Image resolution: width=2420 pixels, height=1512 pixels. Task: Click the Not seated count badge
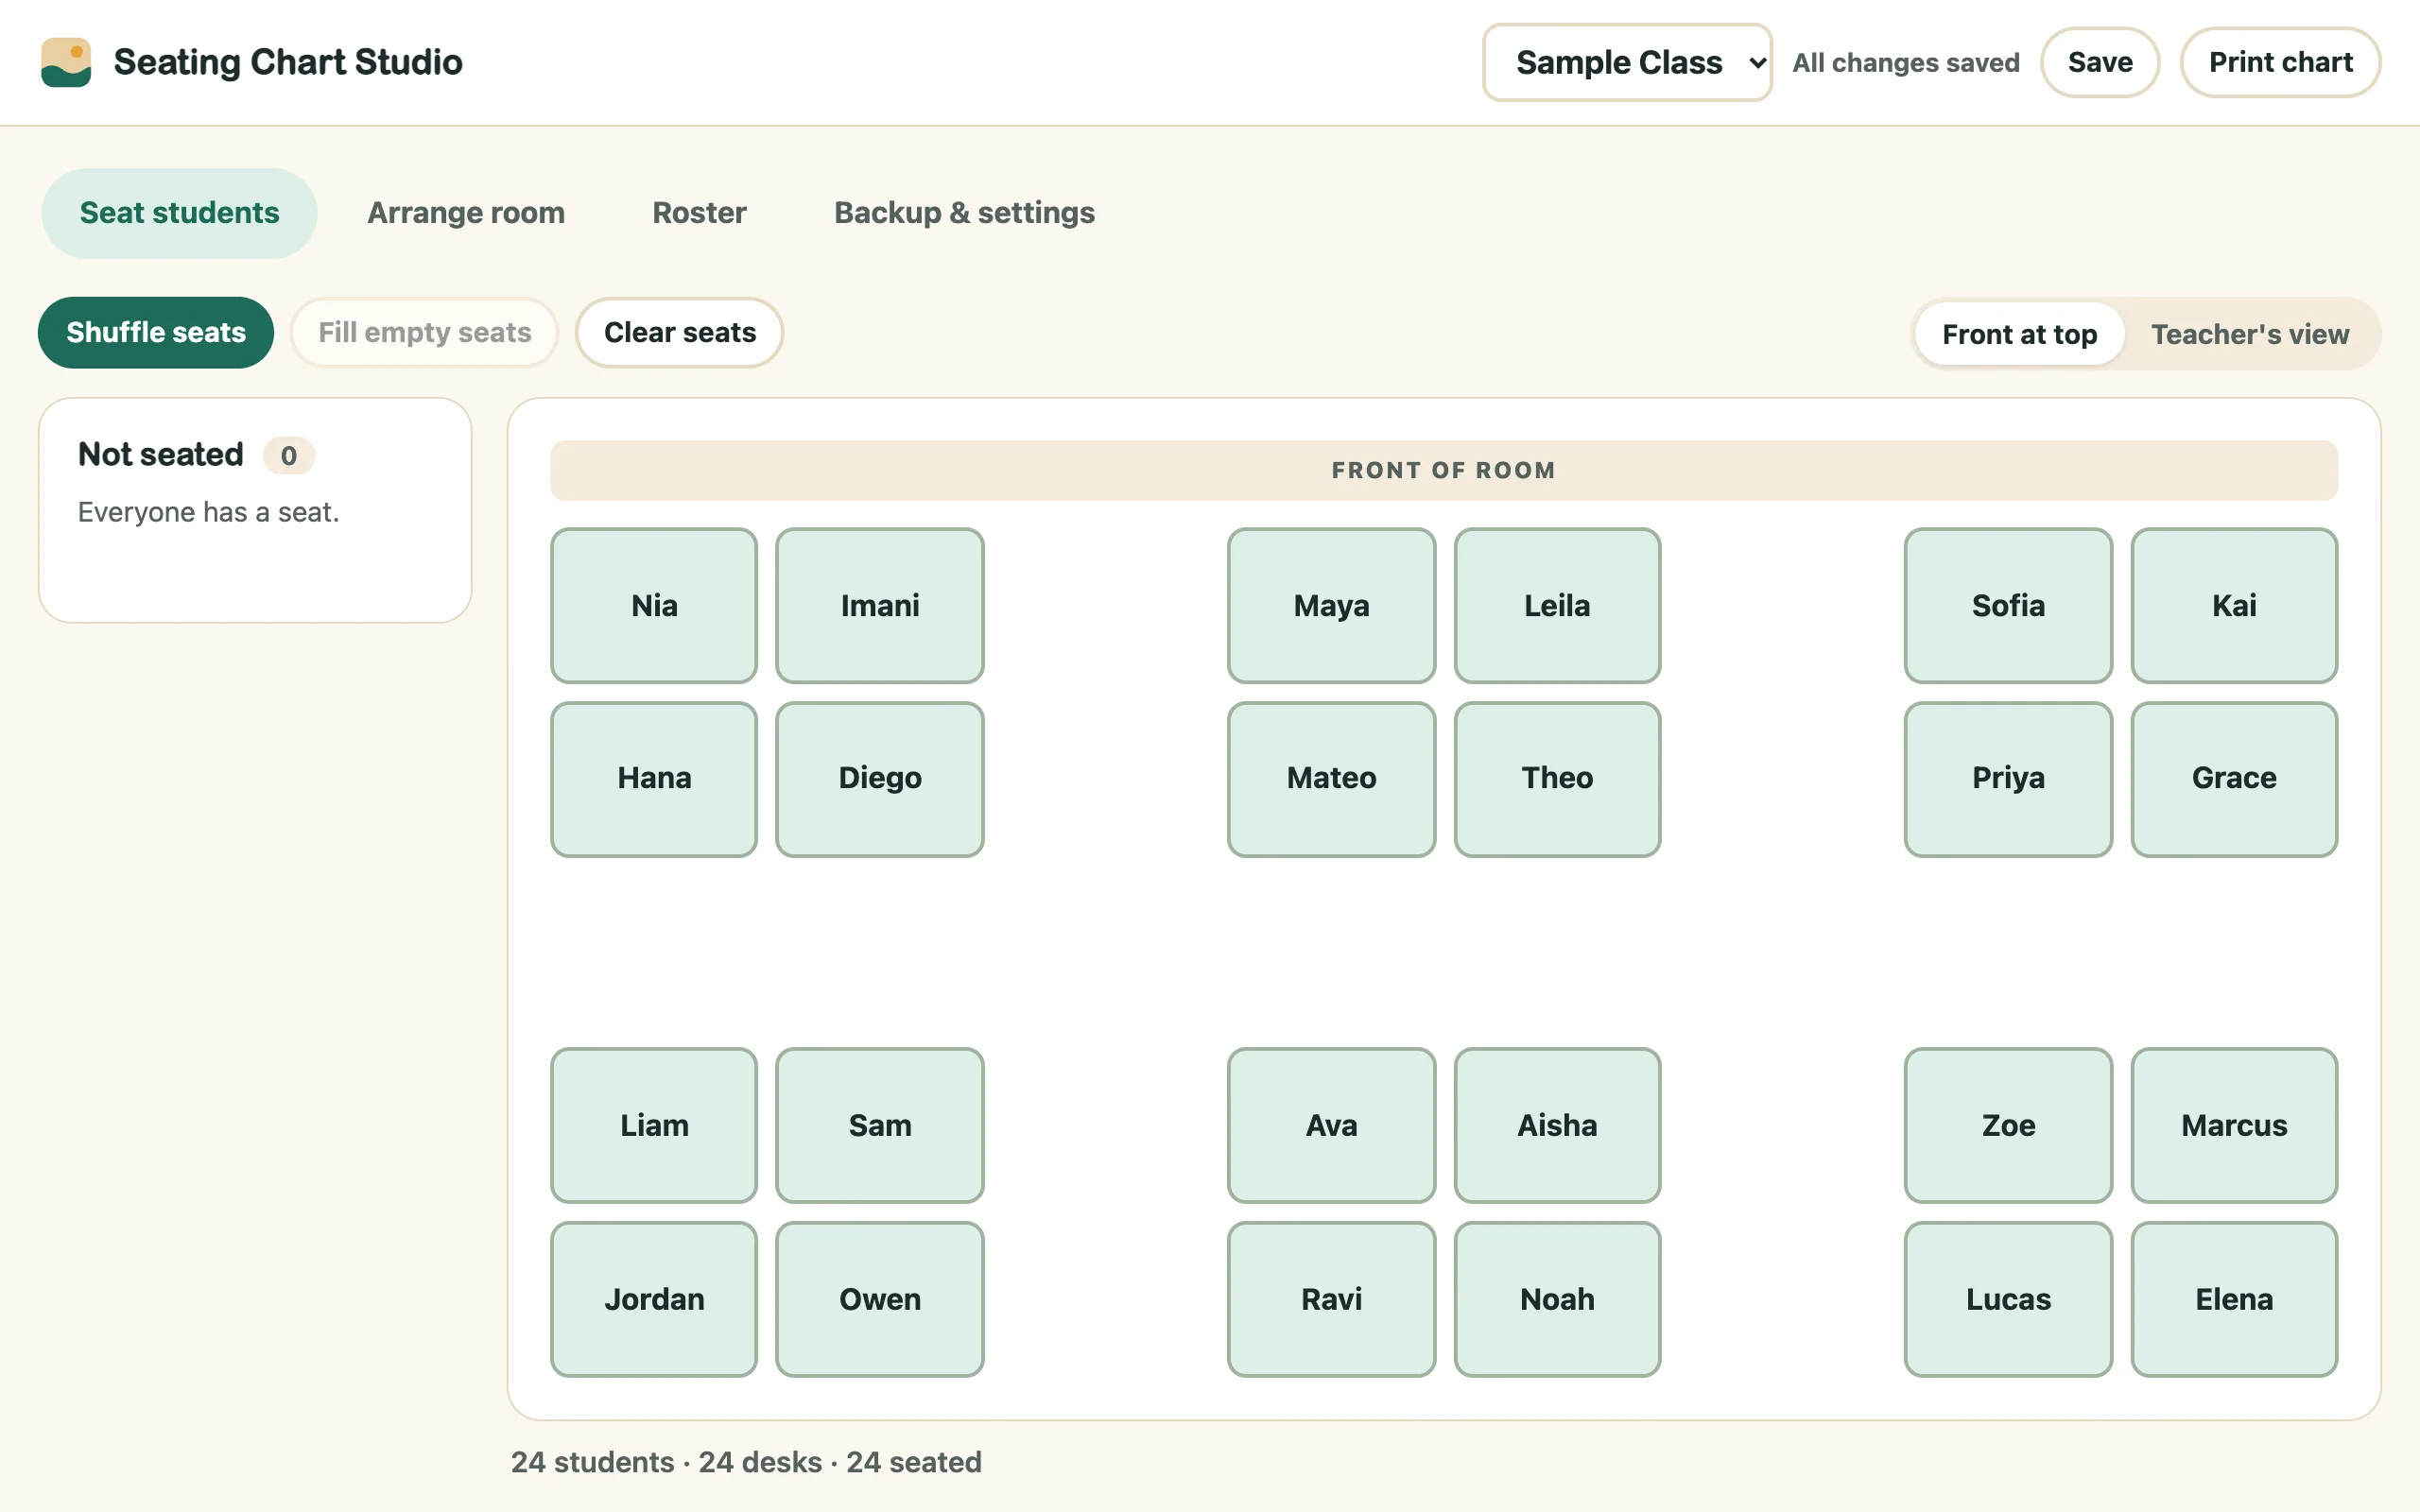pyautogui.click(x=288, y=455)
